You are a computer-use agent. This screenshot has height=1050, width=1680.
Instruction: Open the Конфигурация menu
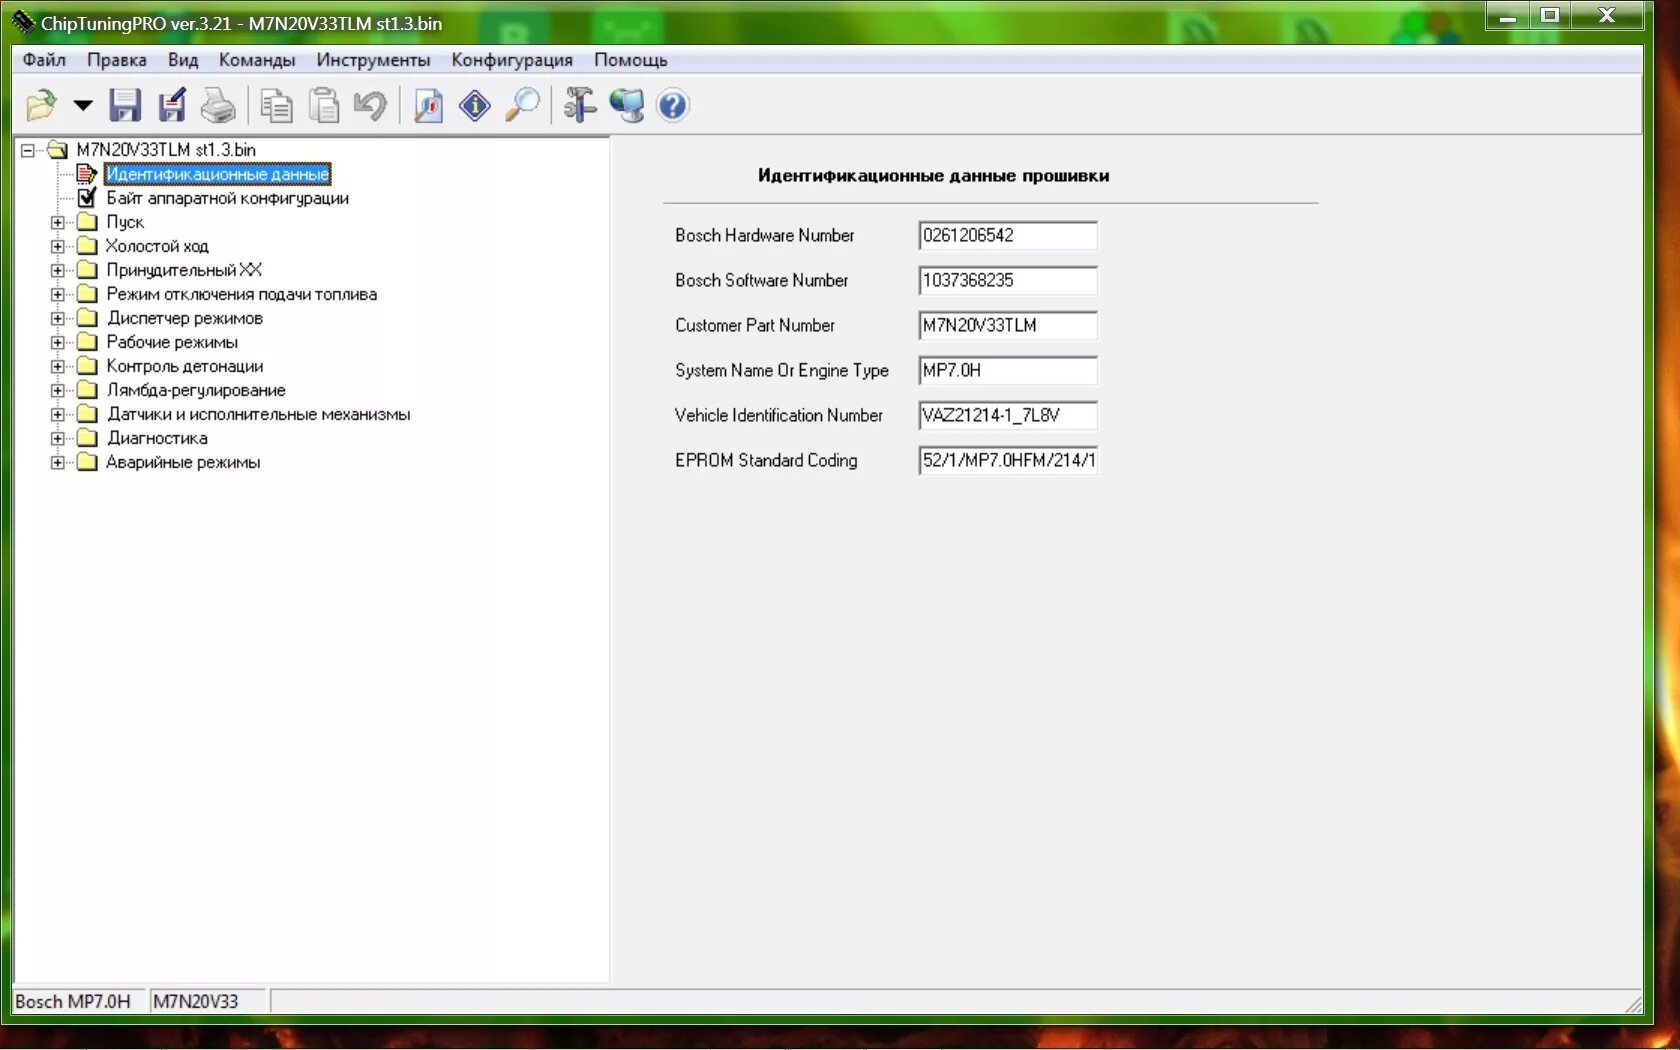(512, 60)
